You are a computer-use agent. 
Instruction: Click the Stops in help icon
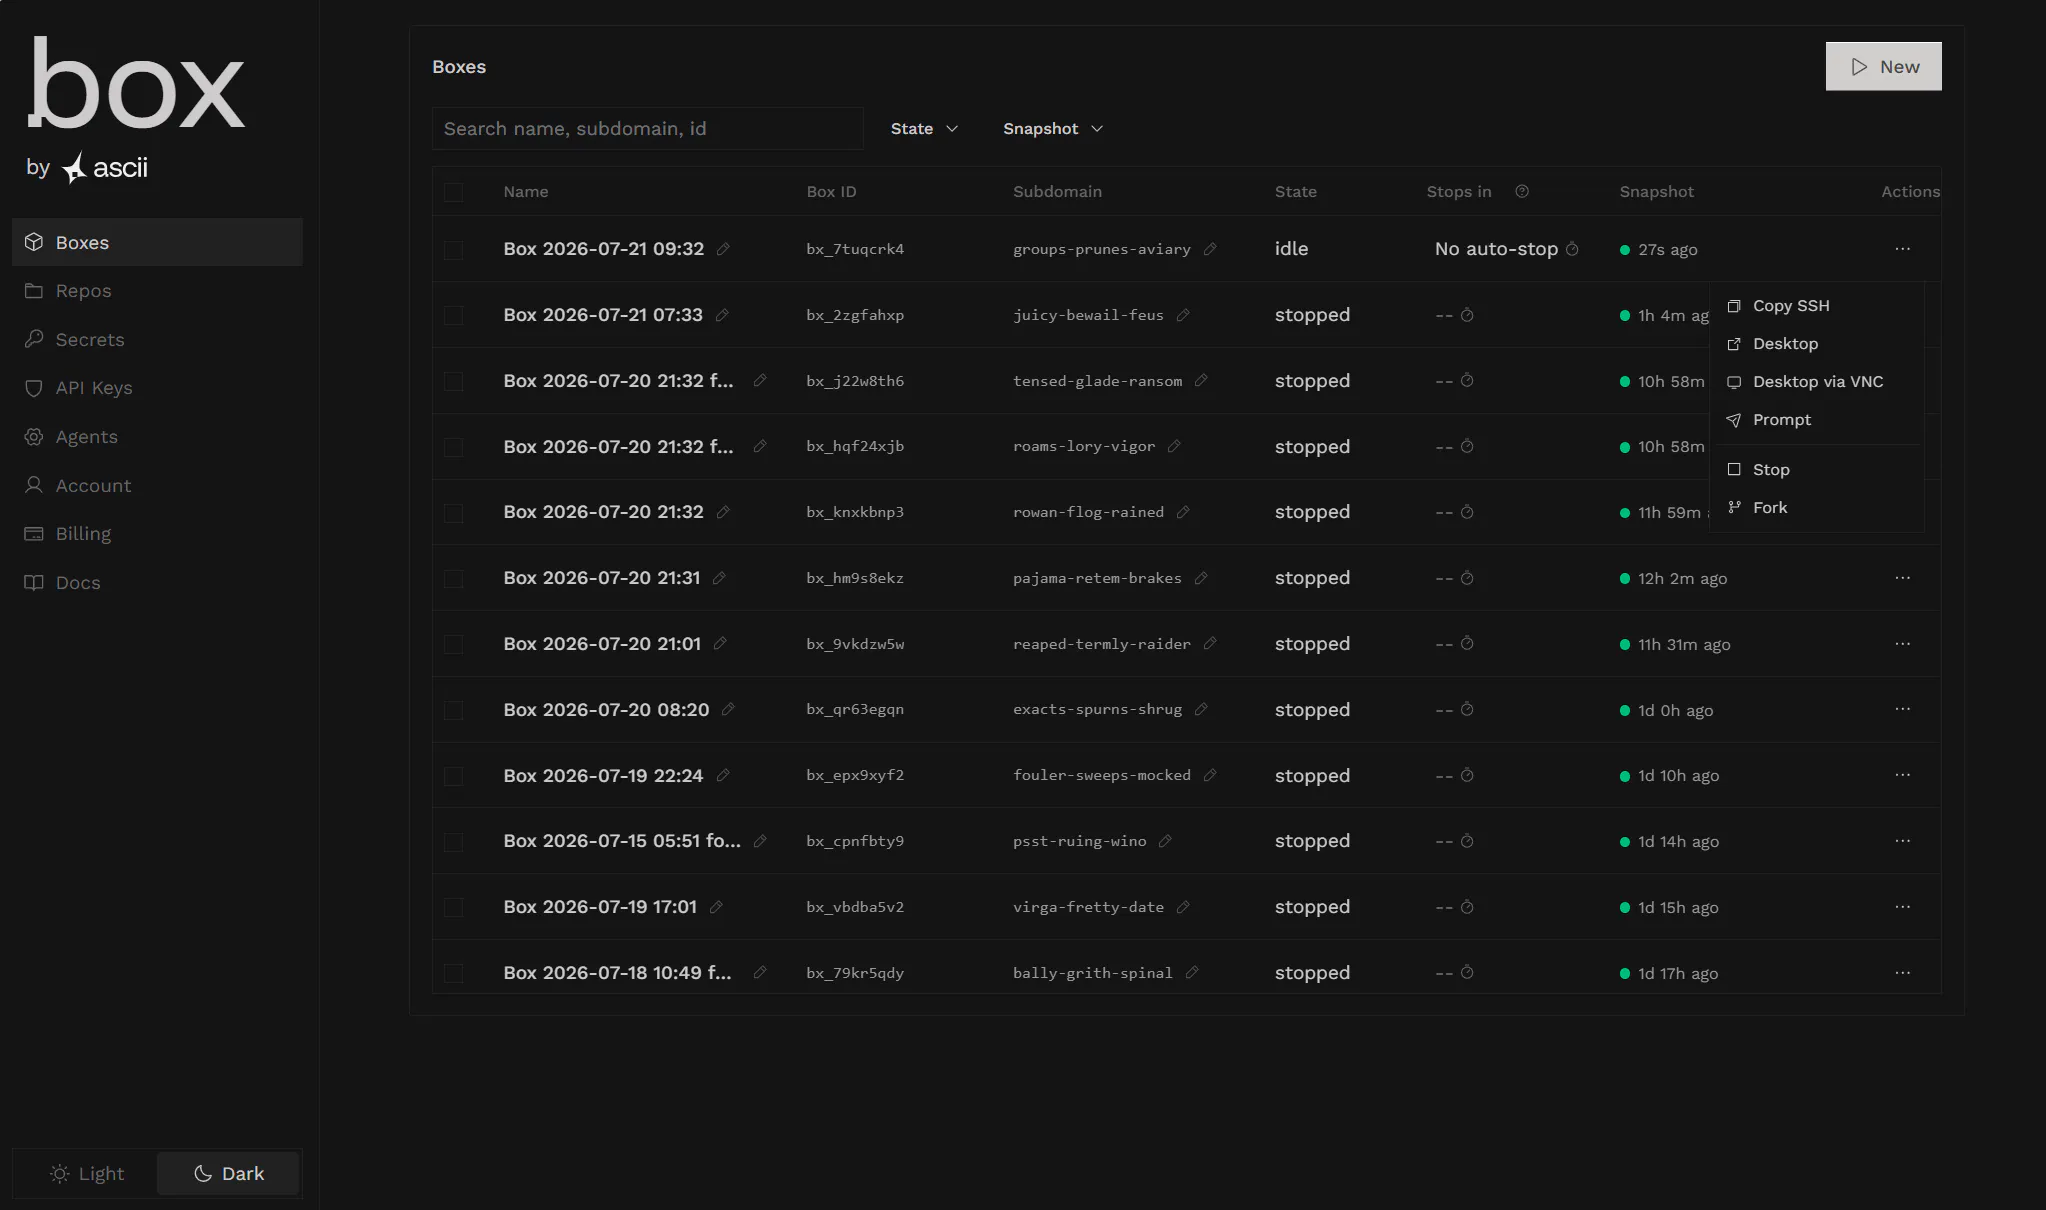click(x=1522, y=191)
